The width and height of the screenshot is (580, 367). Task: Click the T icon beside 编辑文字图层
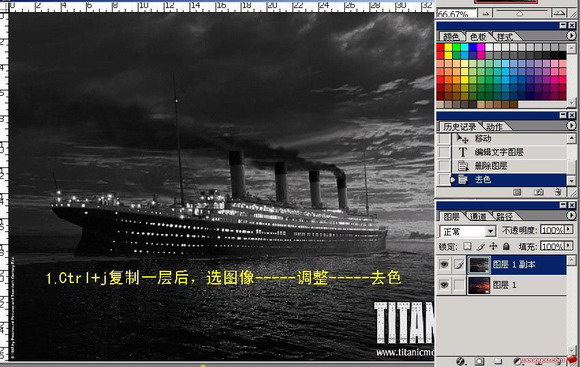point(463,152)
